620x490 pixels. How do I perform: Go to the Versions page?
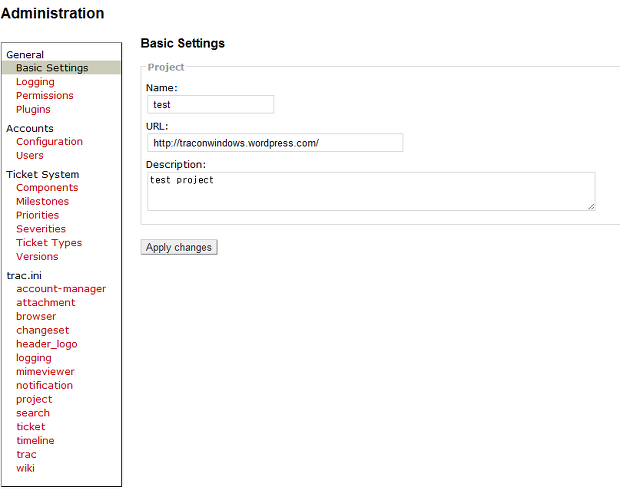point(37,257)
